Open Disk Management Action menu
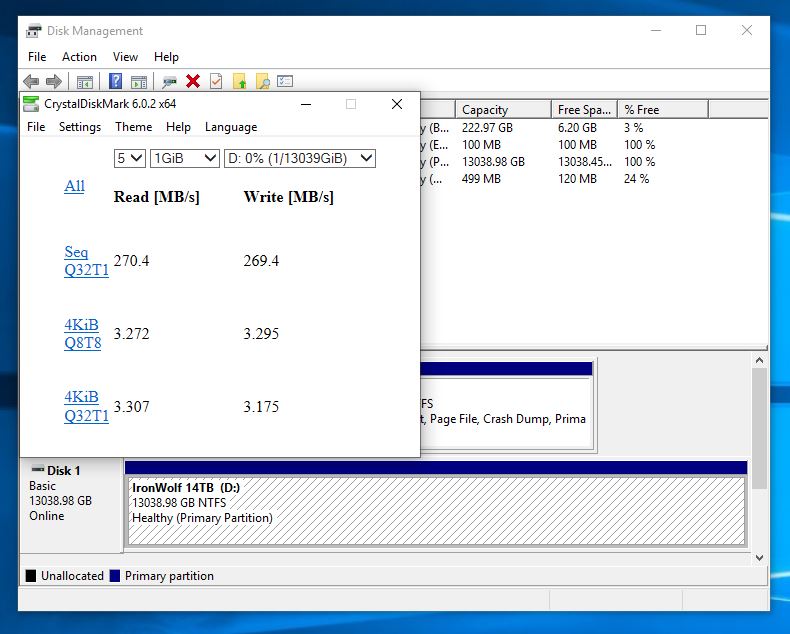This screenshot has width=790, height=634. [79, 57]
